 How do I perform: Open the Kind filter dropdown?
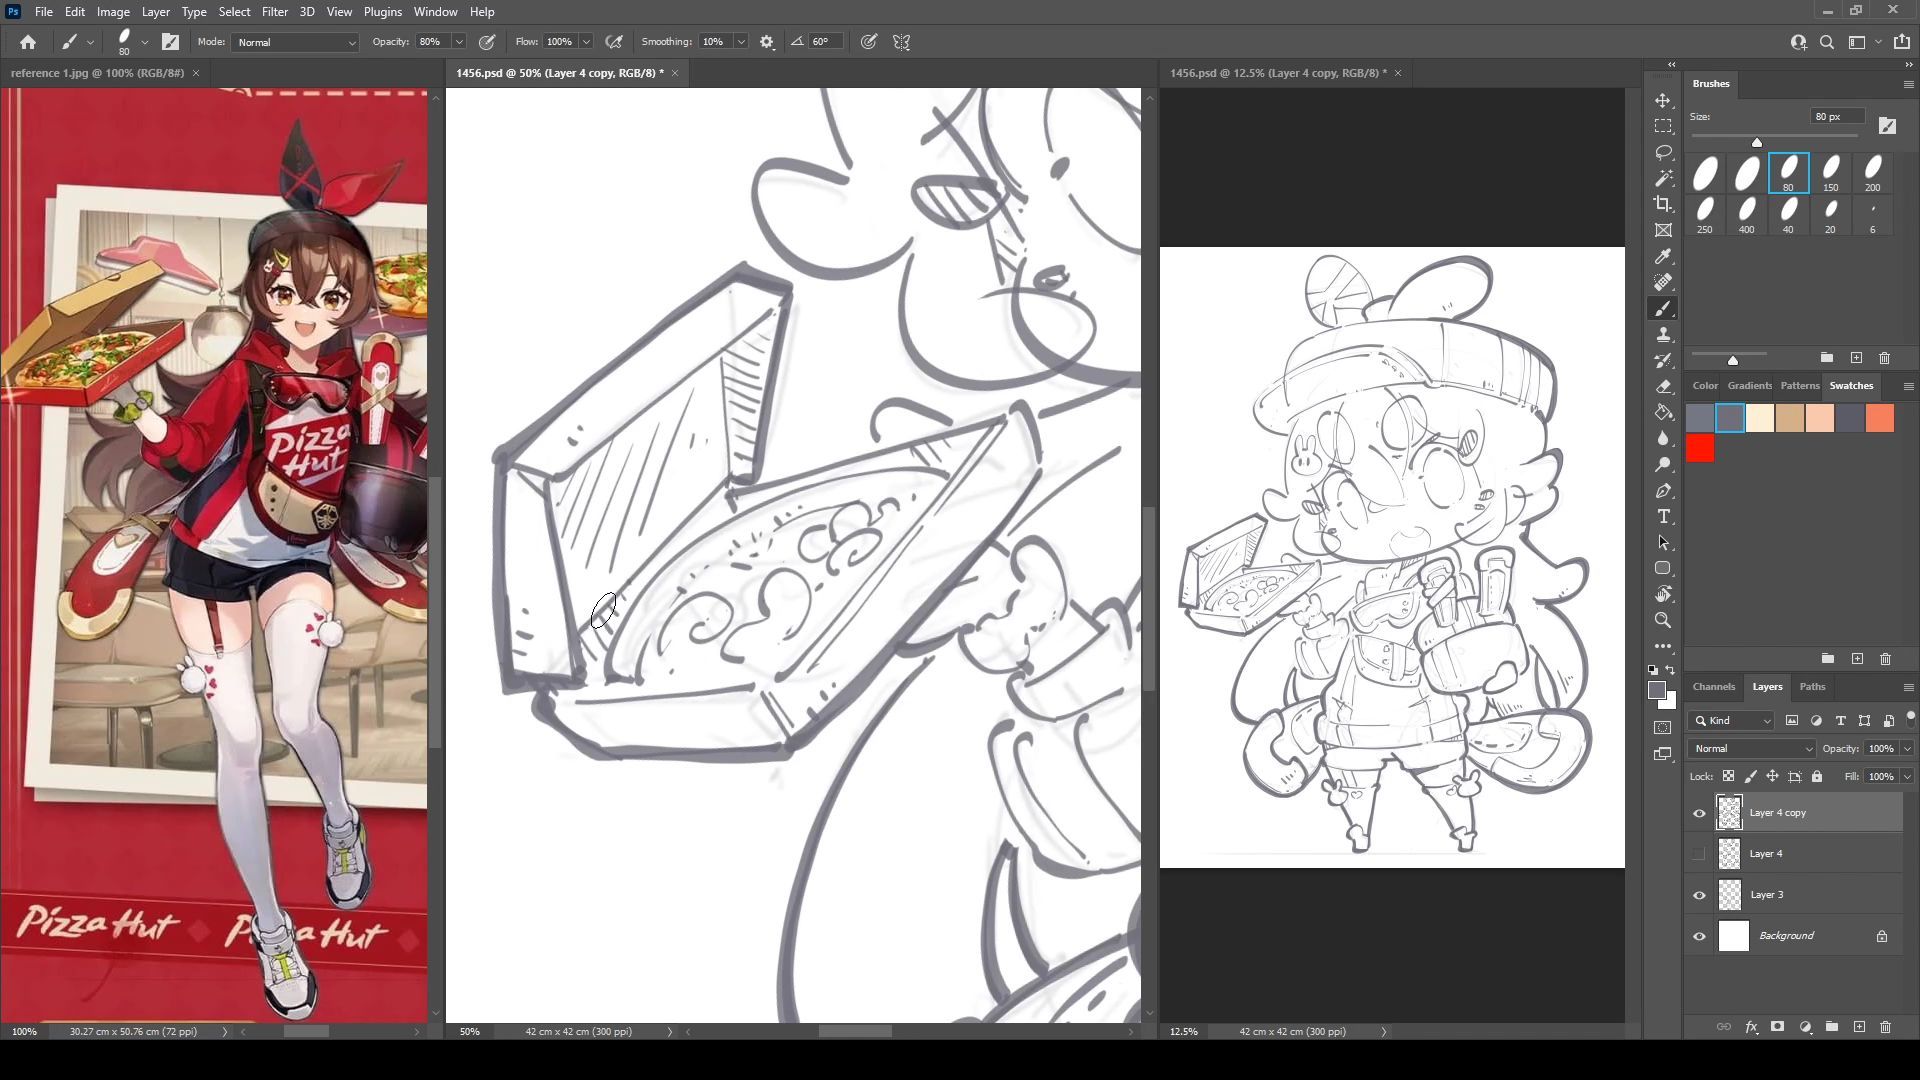pos(1732,721)
